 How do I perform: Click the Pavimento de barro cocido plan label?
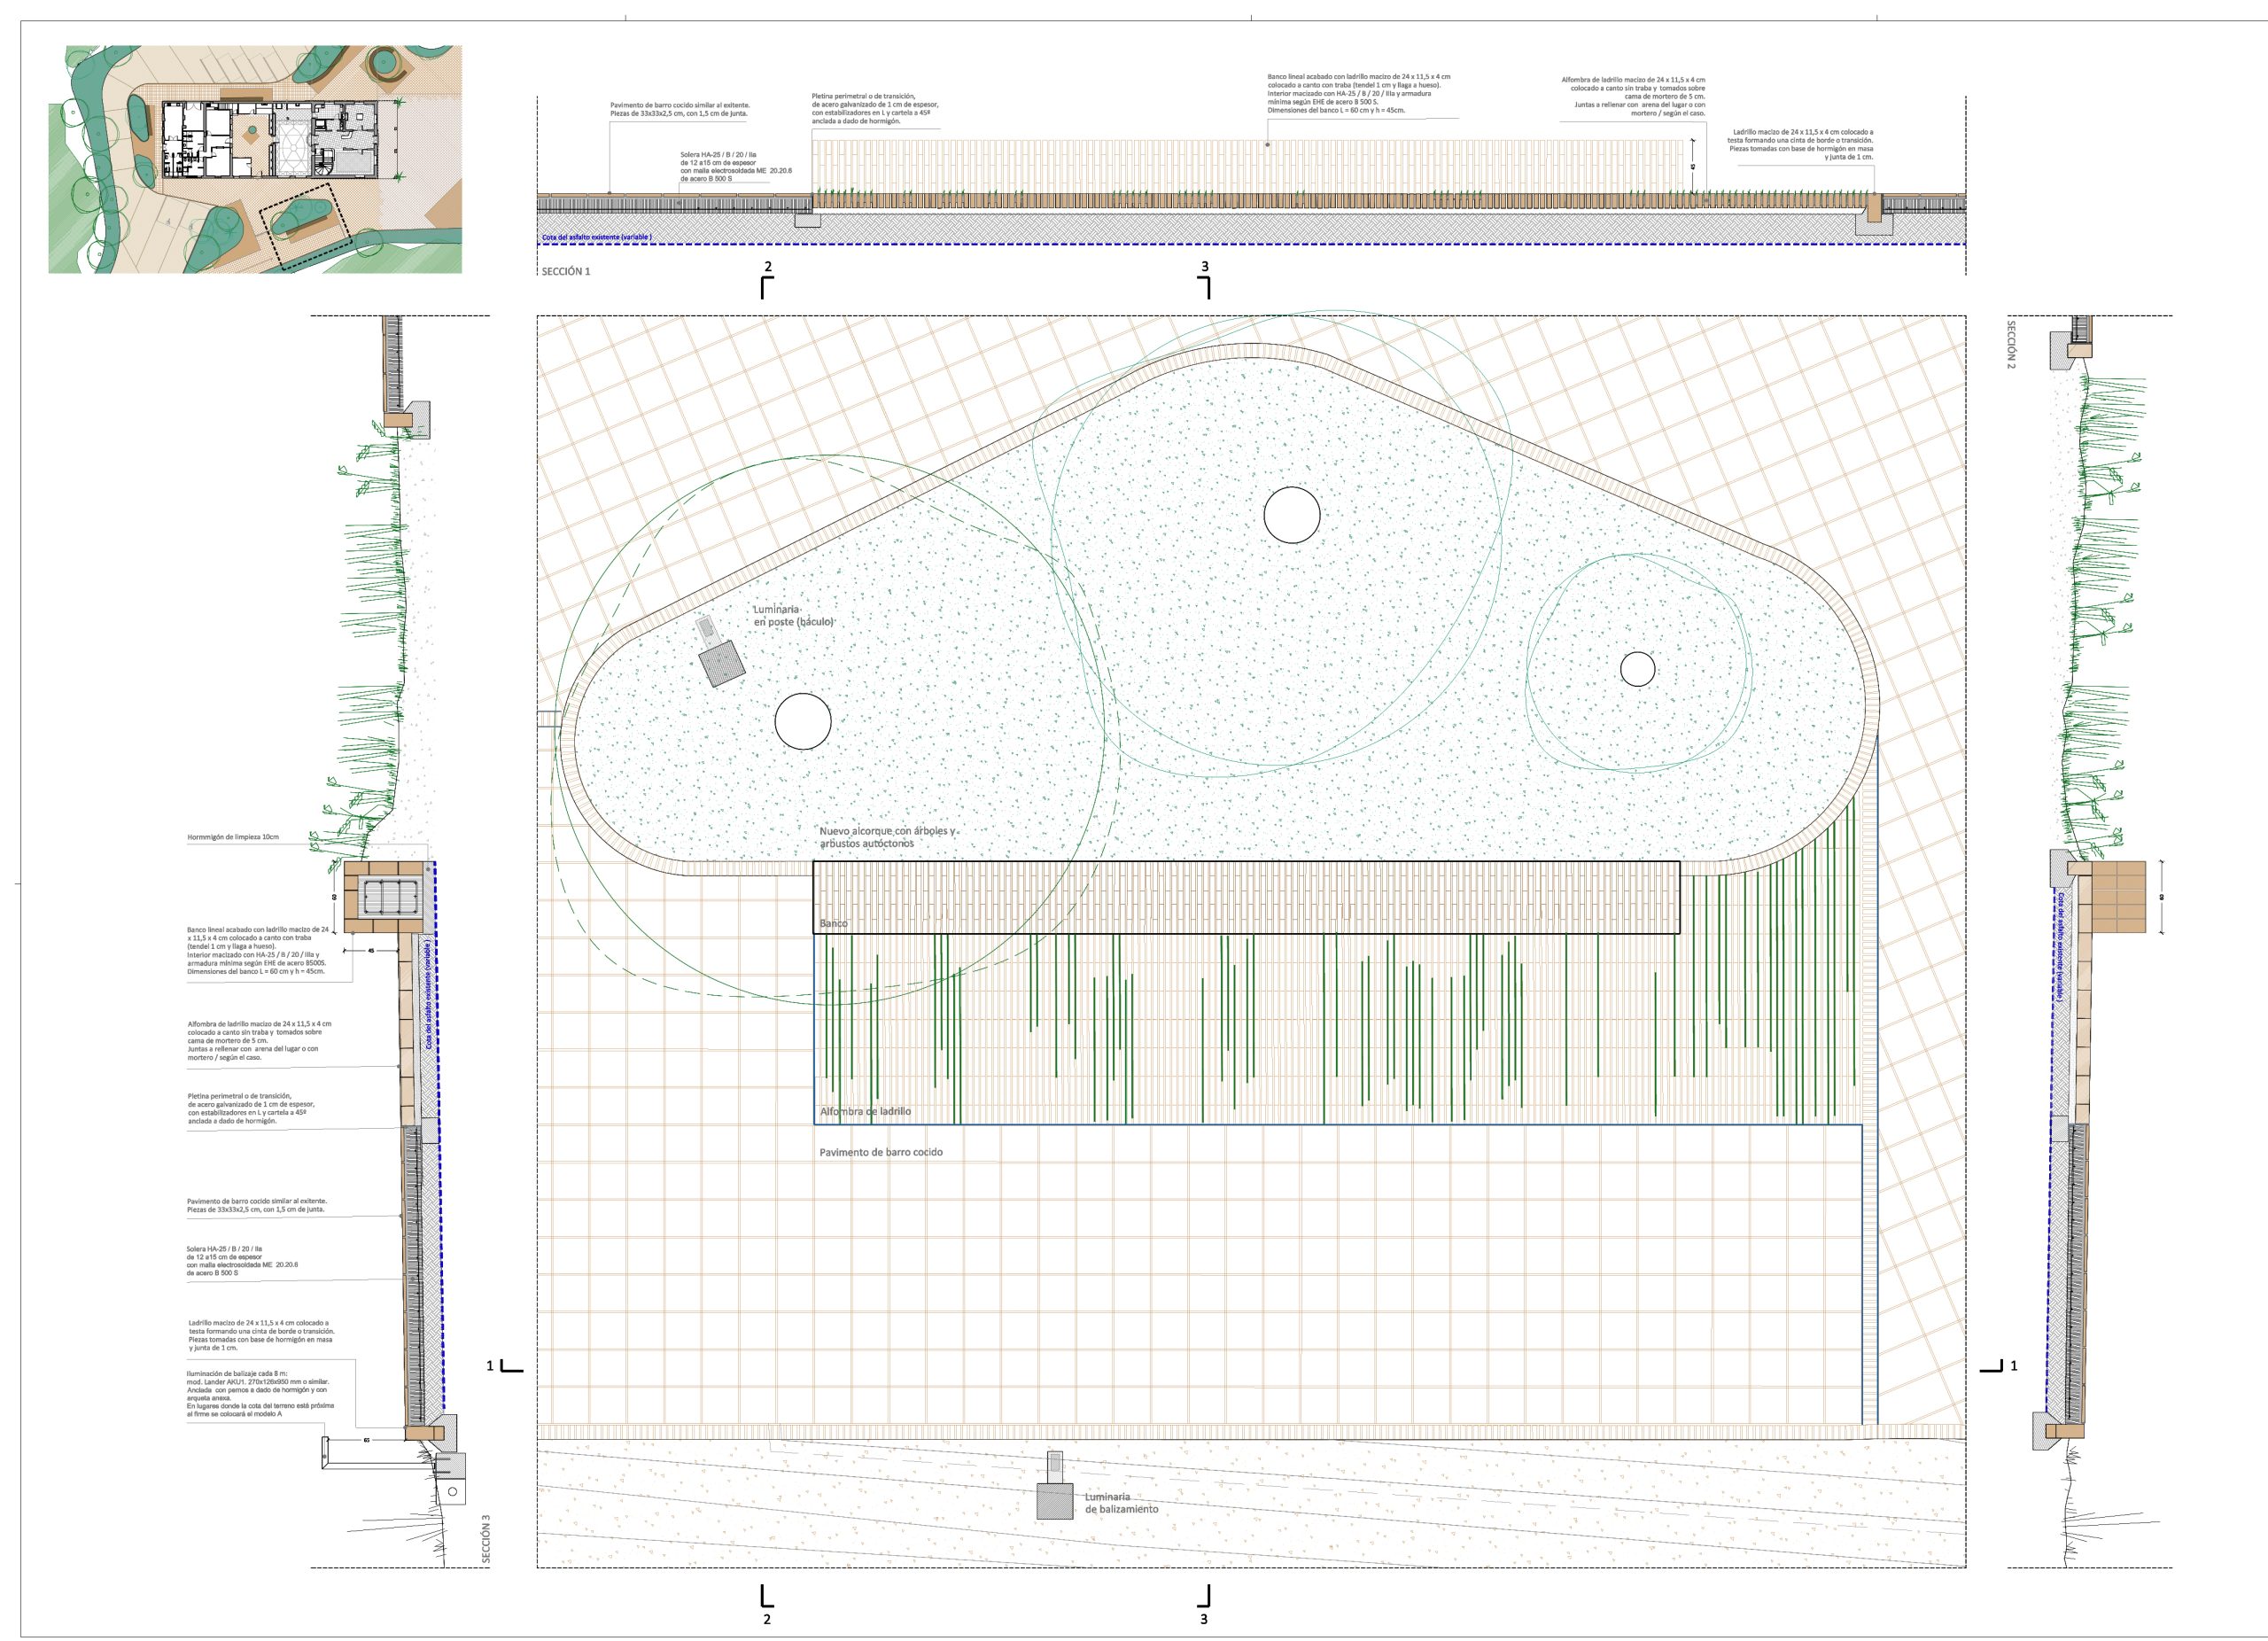pyautogui.click(x=881, y=1152)
